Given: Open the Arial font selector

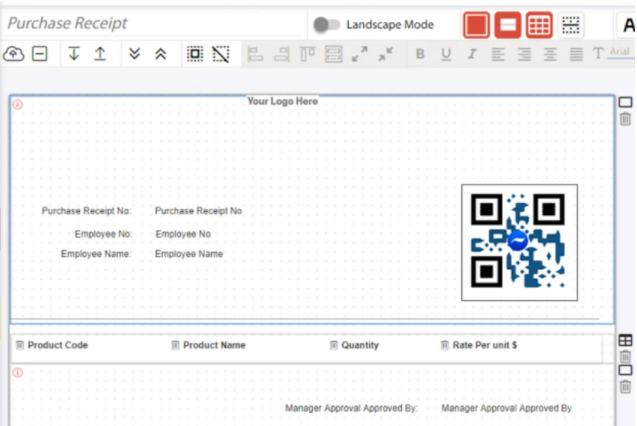Looking at the screenshot, I should [620, 52].
